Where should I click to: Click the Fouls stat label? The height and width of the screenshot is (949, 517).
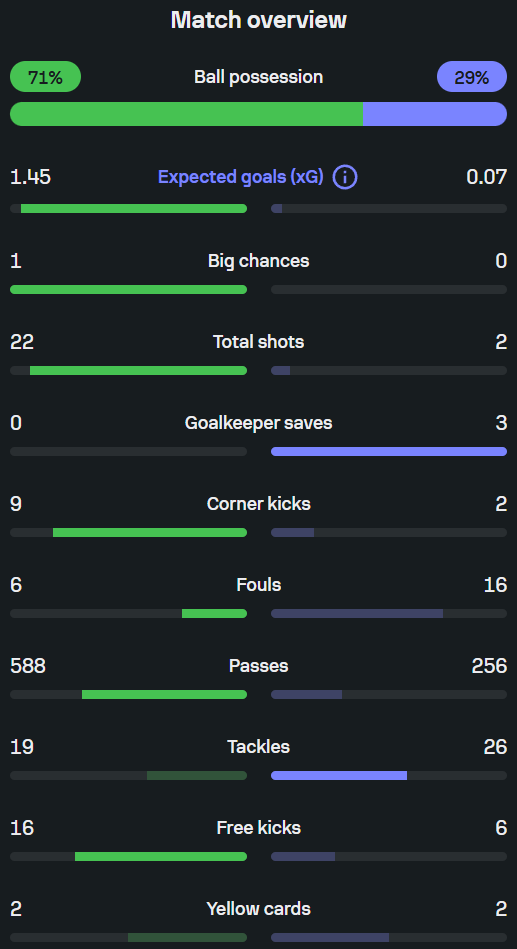[x=258, y=585]
